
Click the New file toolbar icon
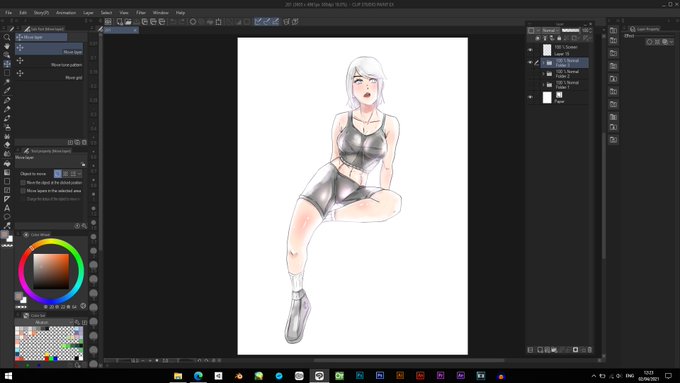[120, 22]
